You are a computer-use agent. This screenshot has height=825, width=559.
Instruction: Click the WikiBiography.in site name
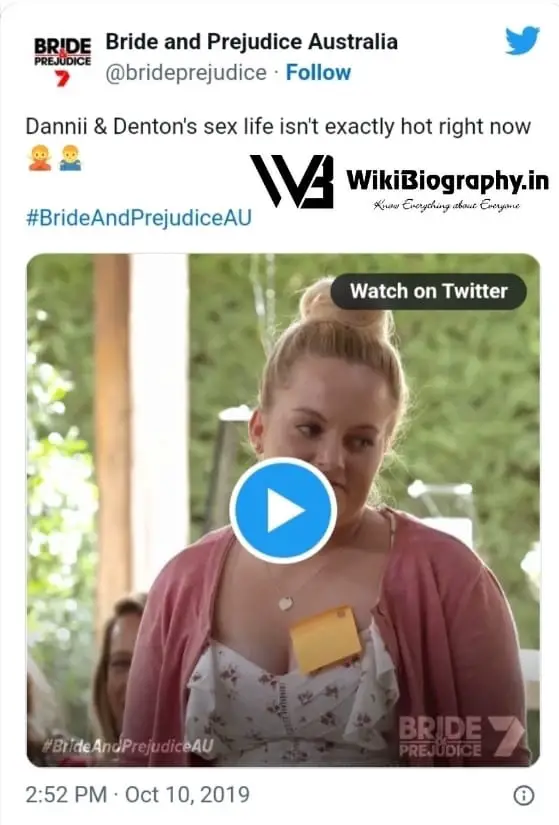[447, 180]
